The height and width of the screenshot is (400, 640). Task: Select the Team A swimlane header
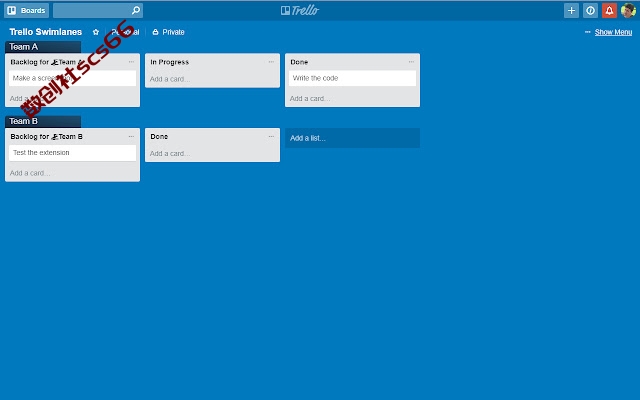(43, 47)
